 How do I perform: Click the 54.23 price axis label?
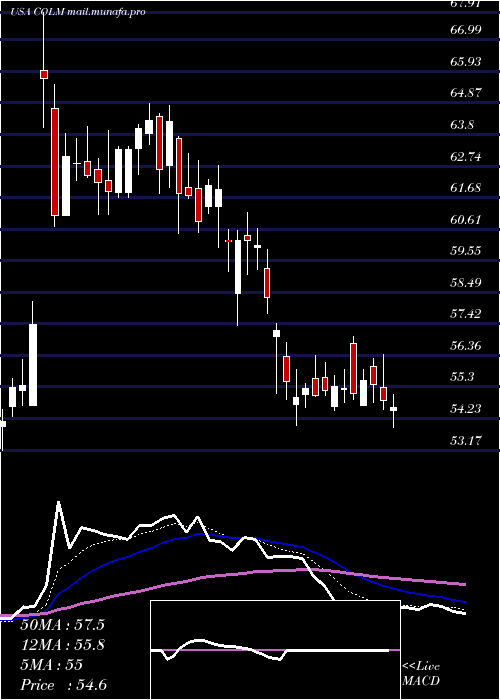[x=466, y=409]
